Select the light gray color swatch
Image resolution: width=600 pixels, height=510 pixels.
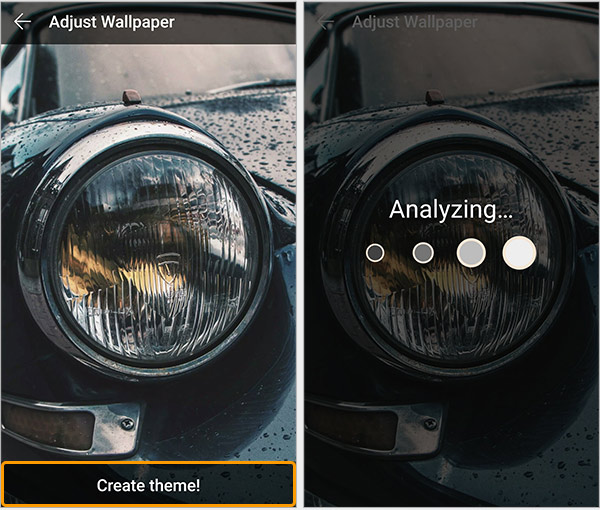click(471, 253)
